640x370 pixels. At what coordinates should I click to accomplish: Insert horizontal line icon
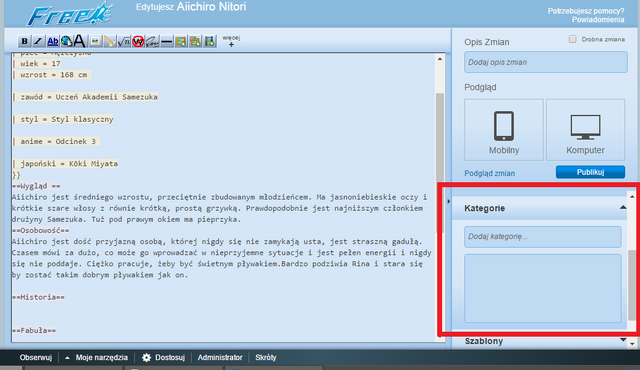click(167, 41)
